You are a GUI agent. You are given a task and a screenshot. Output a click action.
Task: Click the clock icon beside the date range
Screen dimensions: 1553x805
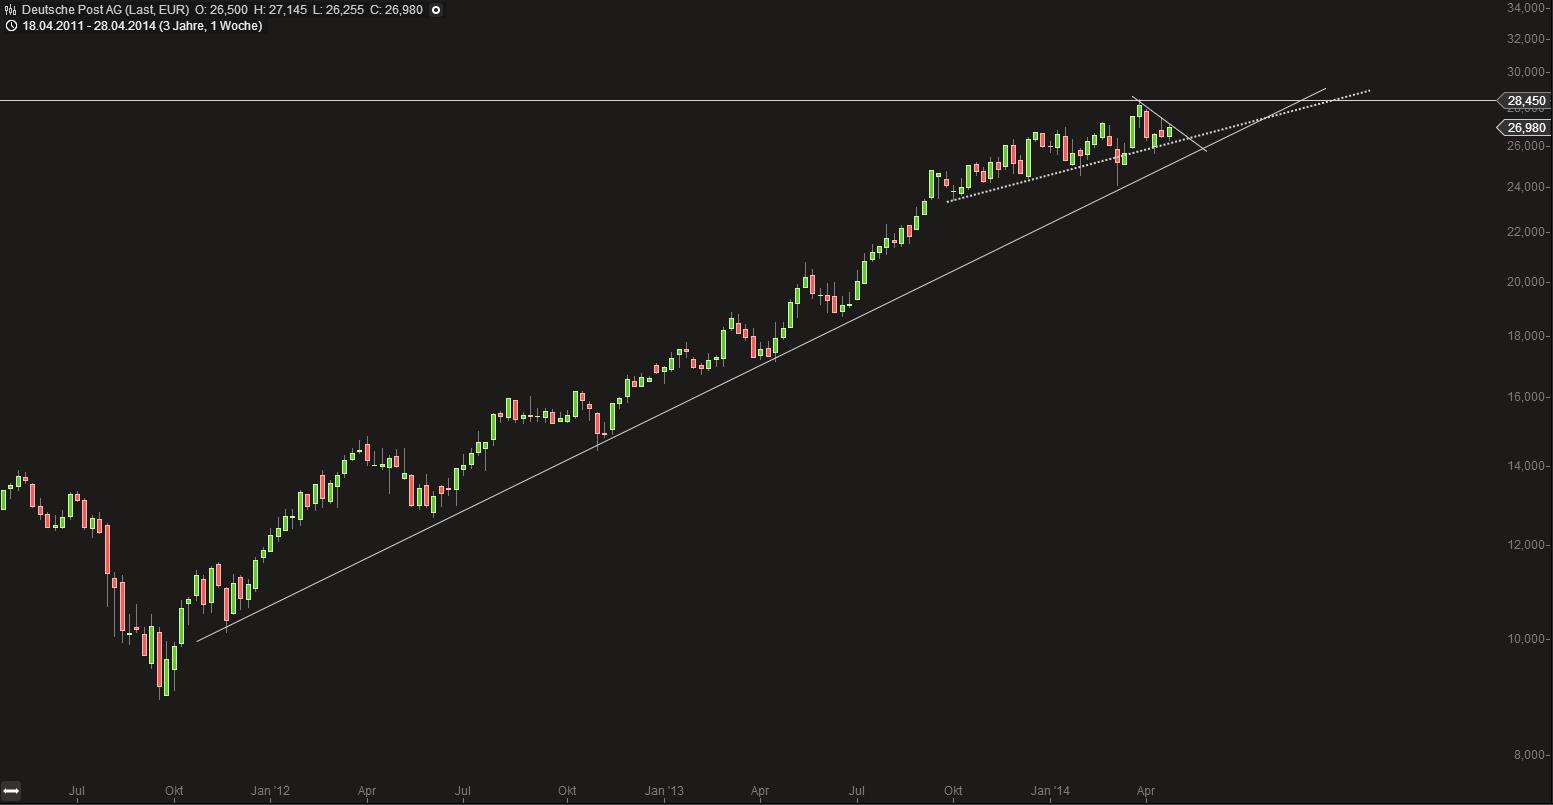click(10, 26)
